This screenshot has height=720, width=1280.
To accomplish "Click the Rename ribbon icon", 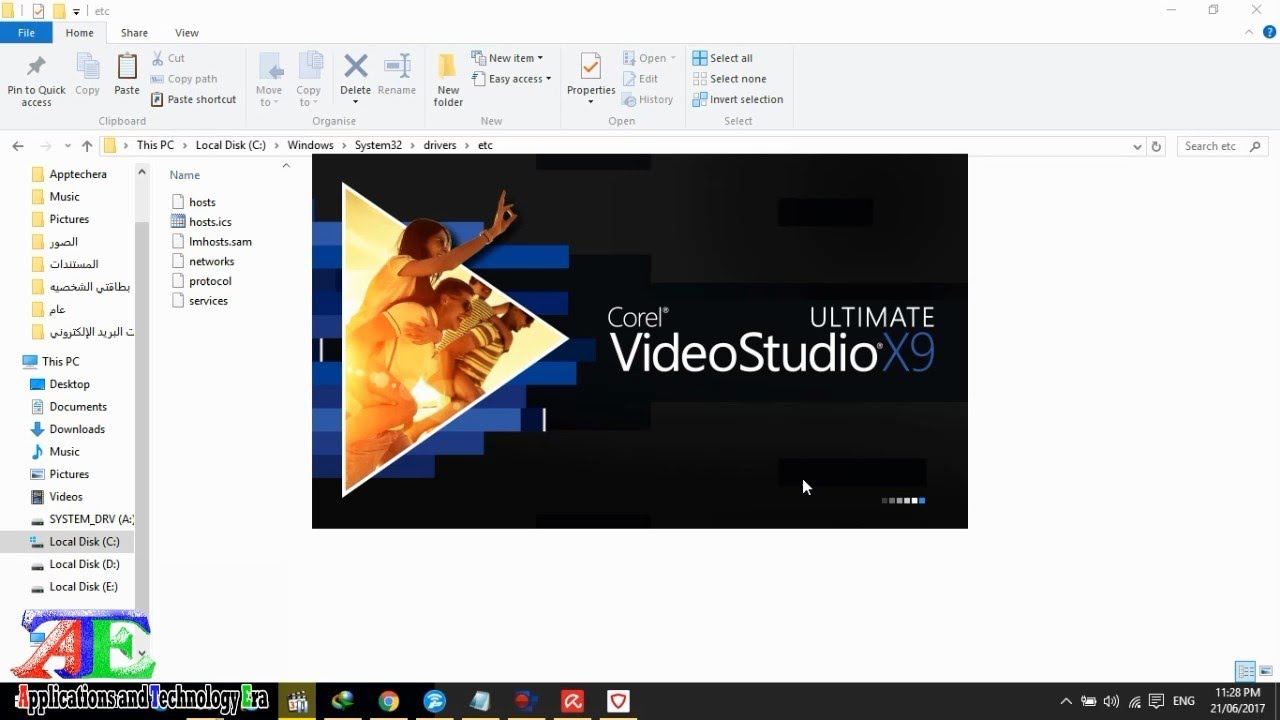I will pyautogui.click(x=397, y=67).
